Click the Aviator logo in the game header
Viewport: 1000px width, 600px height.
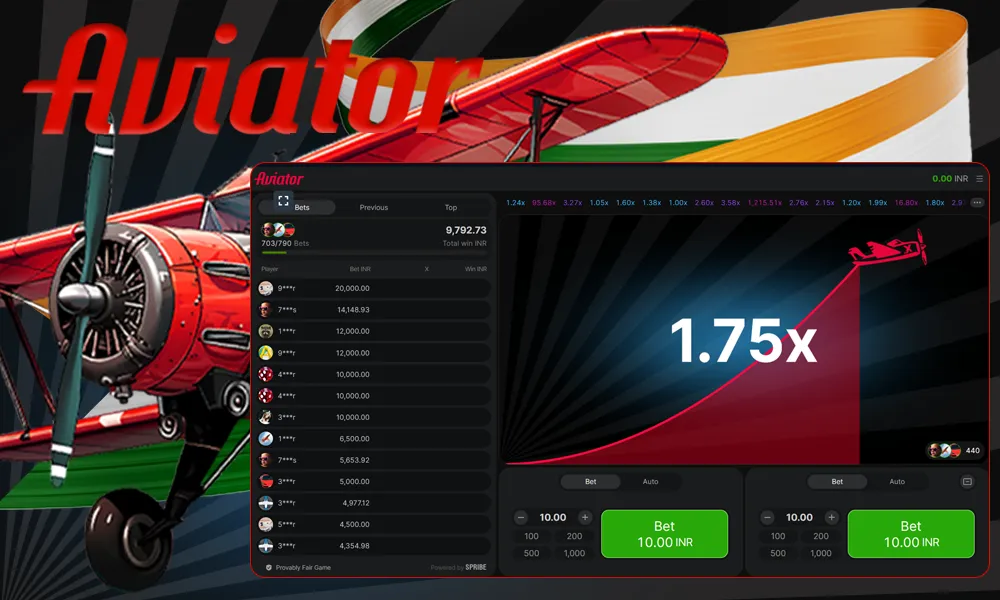click(279, 179)
